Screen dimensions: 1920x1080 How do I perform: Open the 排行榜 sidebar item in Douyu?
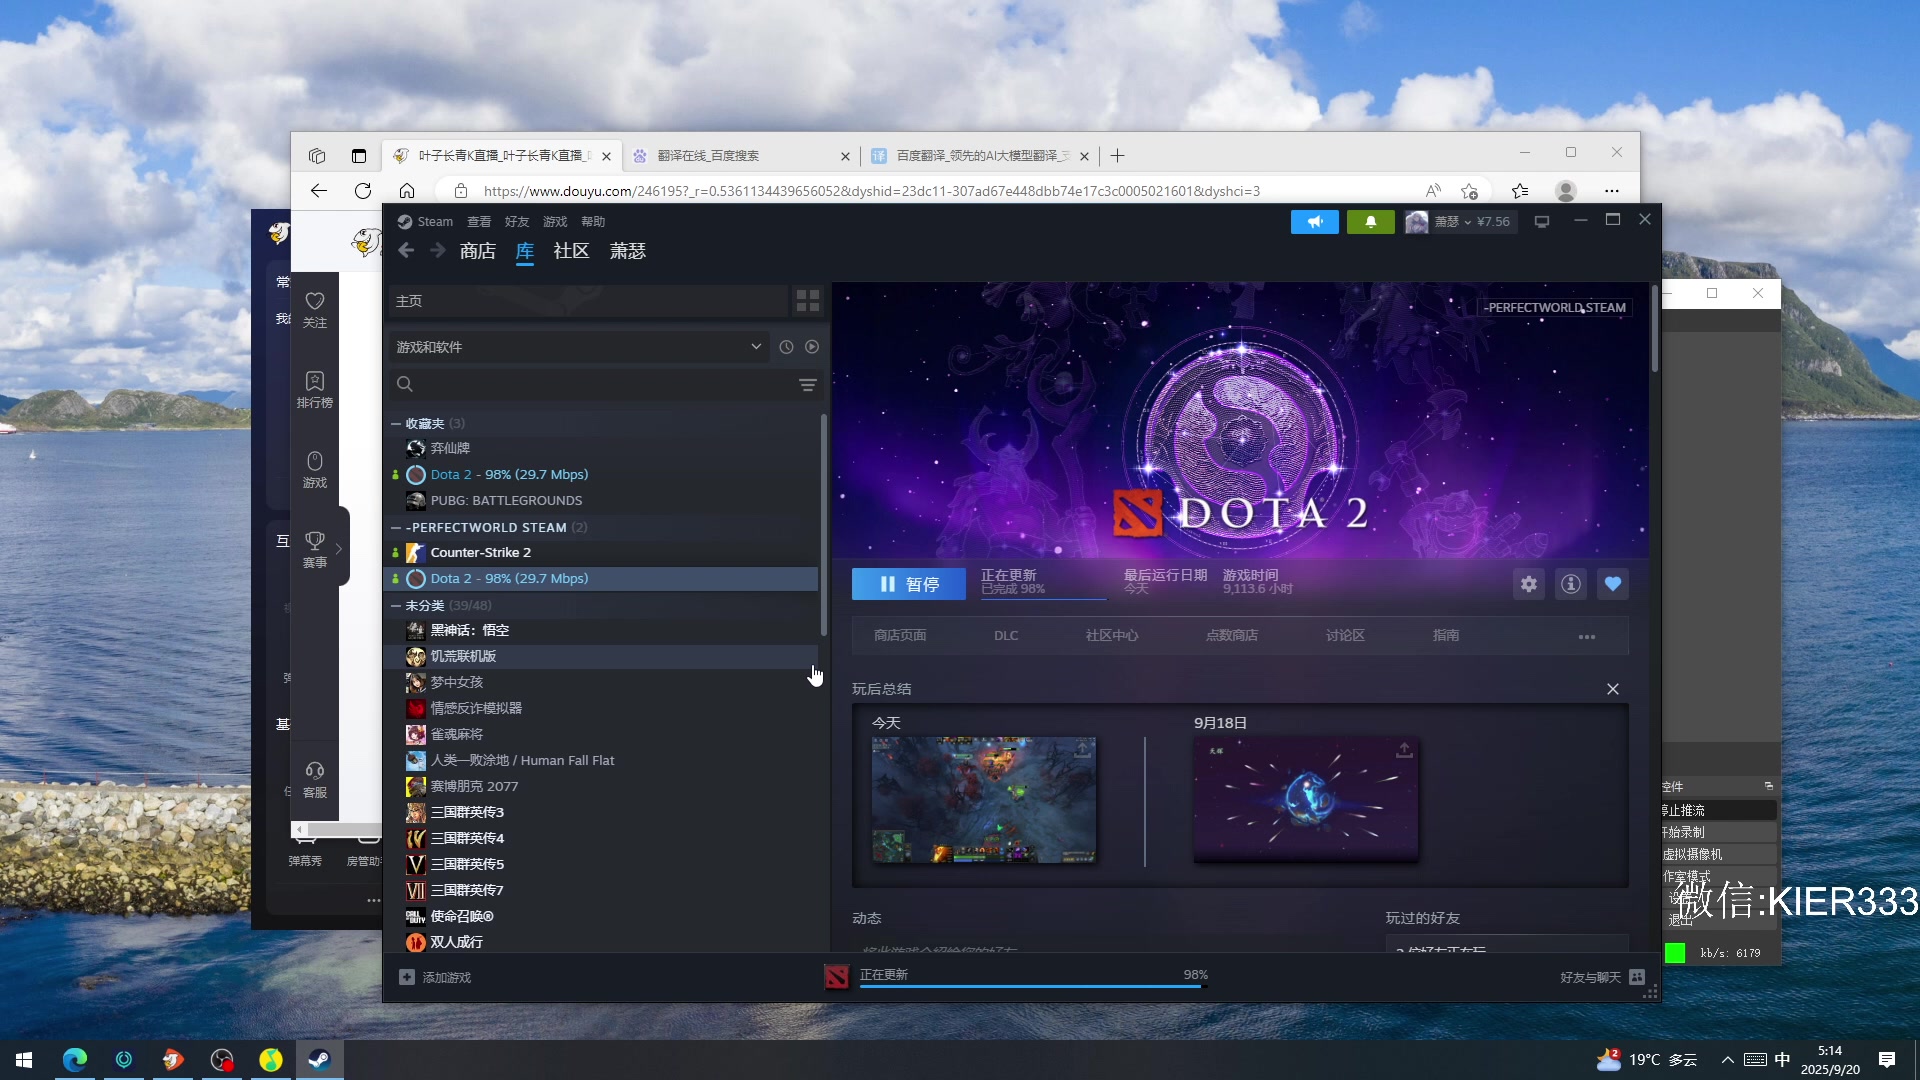[315, 390]
